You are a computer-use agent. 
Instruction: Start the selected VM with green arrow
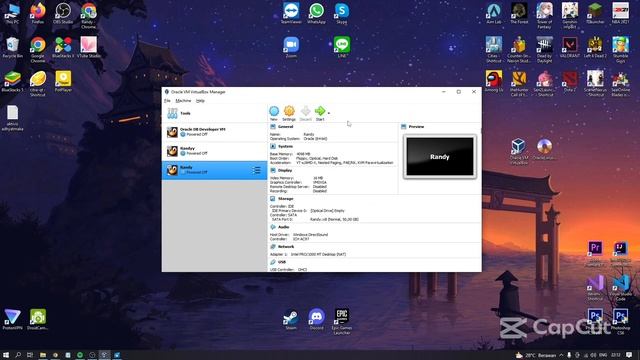click(x=320, y=113)
